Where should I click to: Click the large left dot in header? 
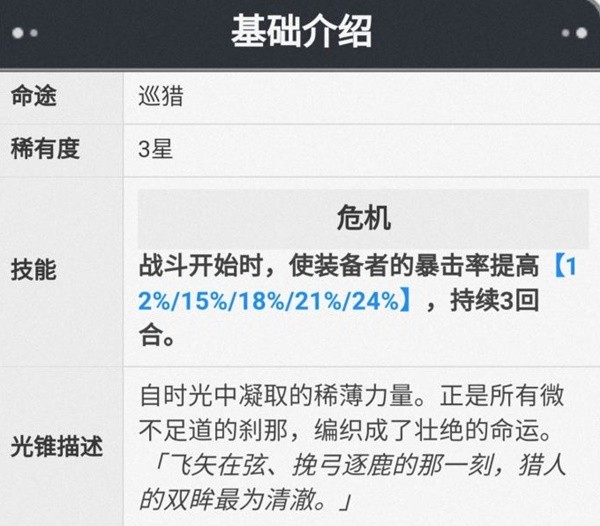pyautogui.click(x=18, y=33)
